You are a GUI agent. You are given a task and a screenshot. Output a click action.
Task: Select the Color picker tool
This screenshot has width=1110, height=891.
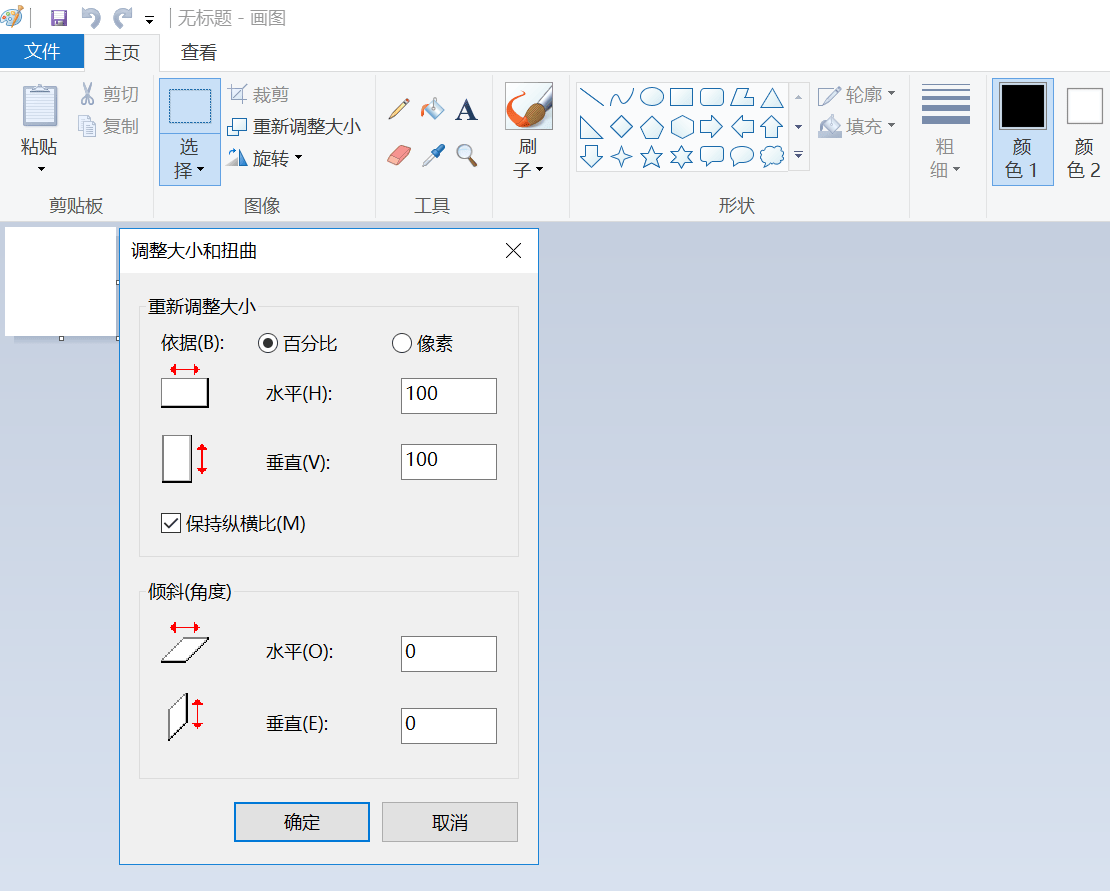(x=434, y=153)
